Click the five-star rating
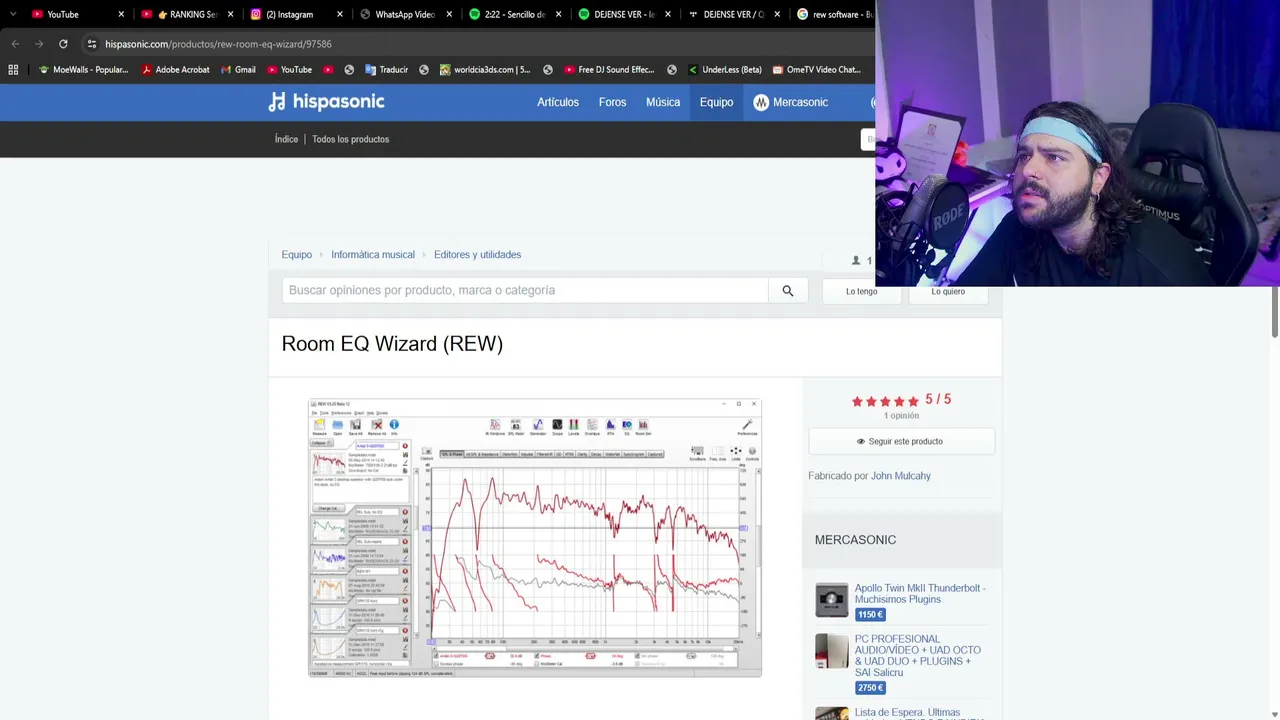The height and width of the screenshot is (720, 1280). [885, 401]
